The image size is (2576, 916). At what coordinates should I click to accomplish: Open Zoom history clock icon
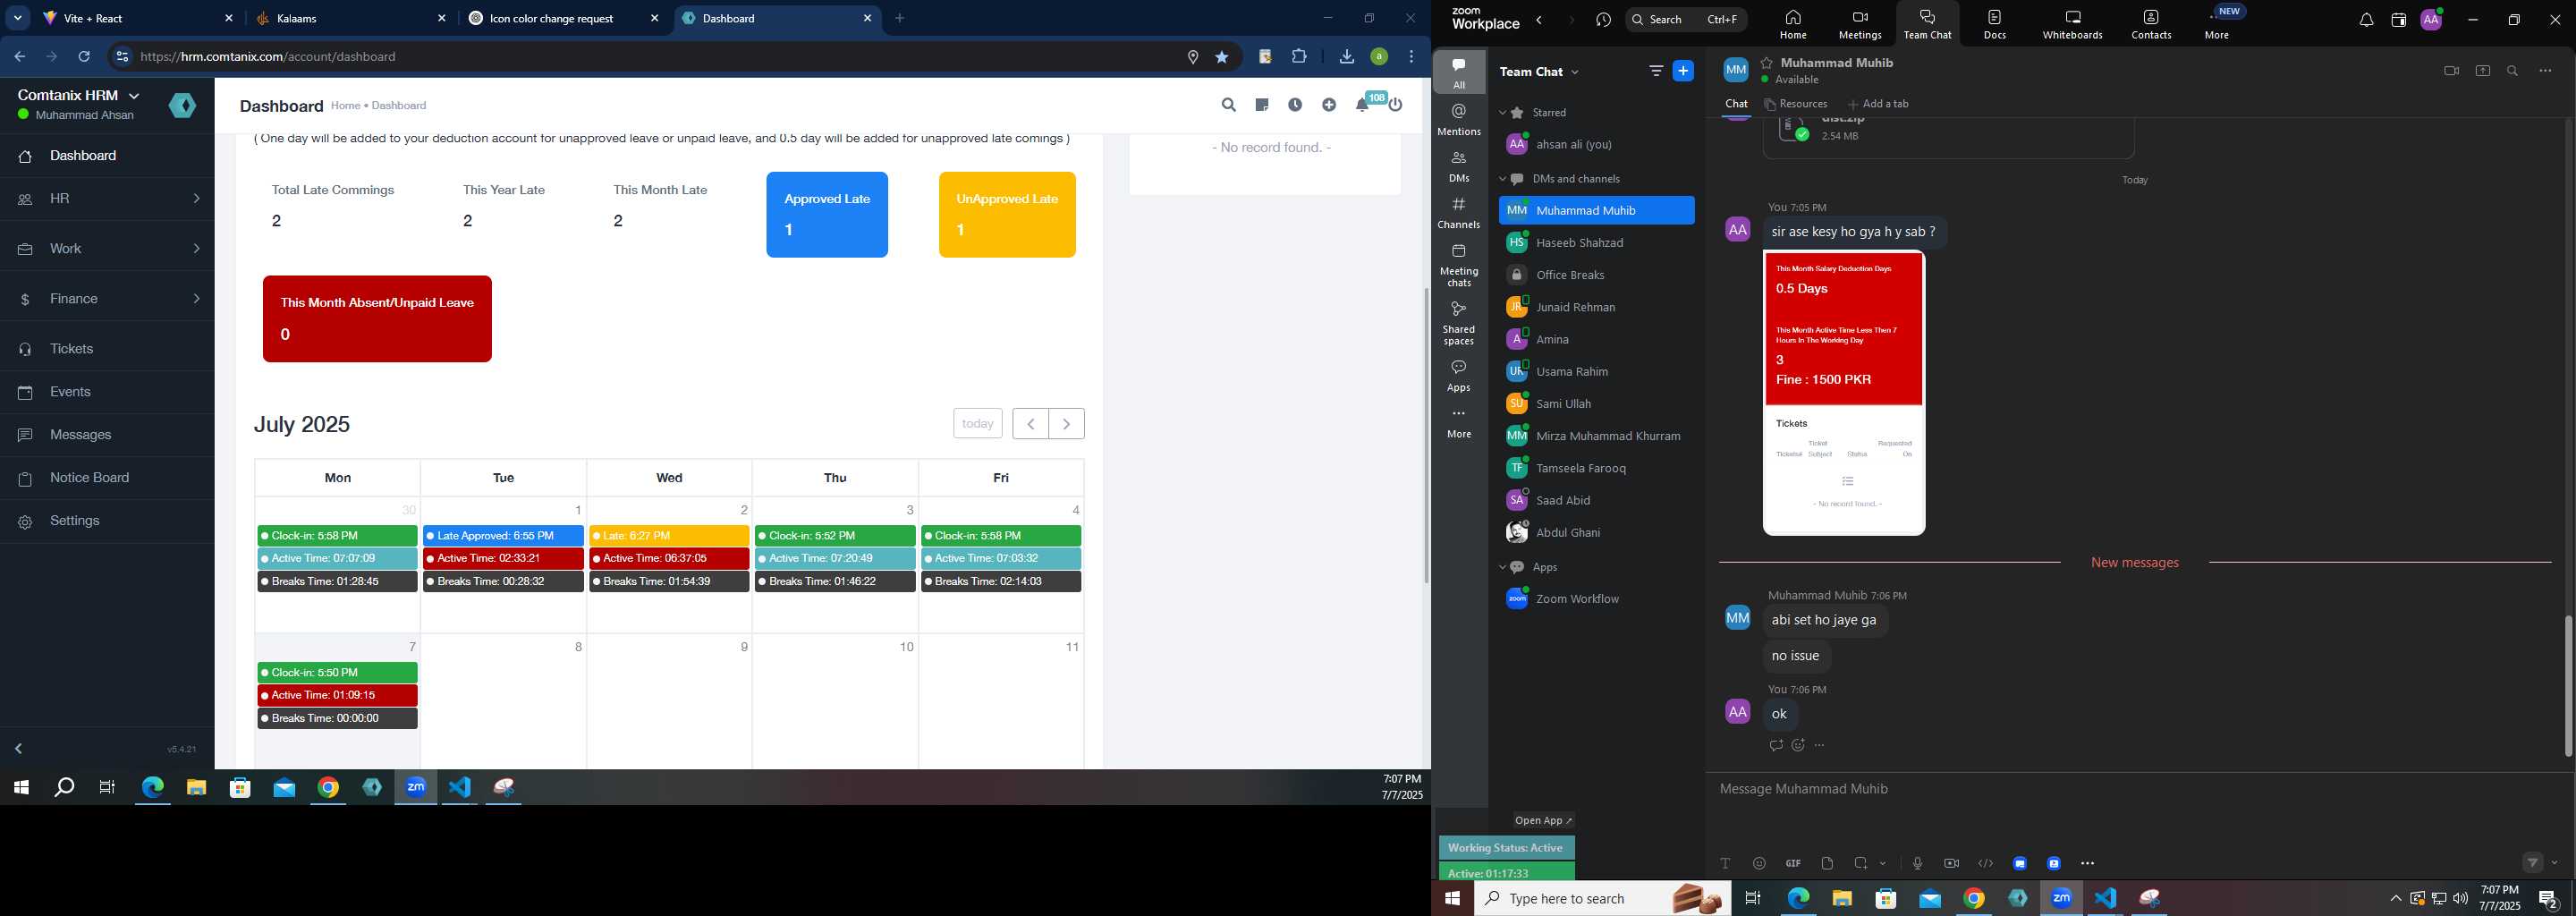tap(1604, 20)
